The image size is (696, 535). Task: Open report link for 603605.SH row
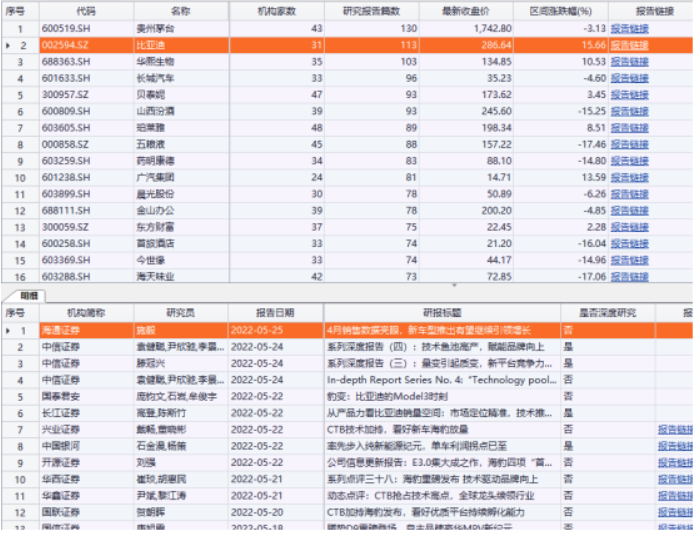pos(629,128)
